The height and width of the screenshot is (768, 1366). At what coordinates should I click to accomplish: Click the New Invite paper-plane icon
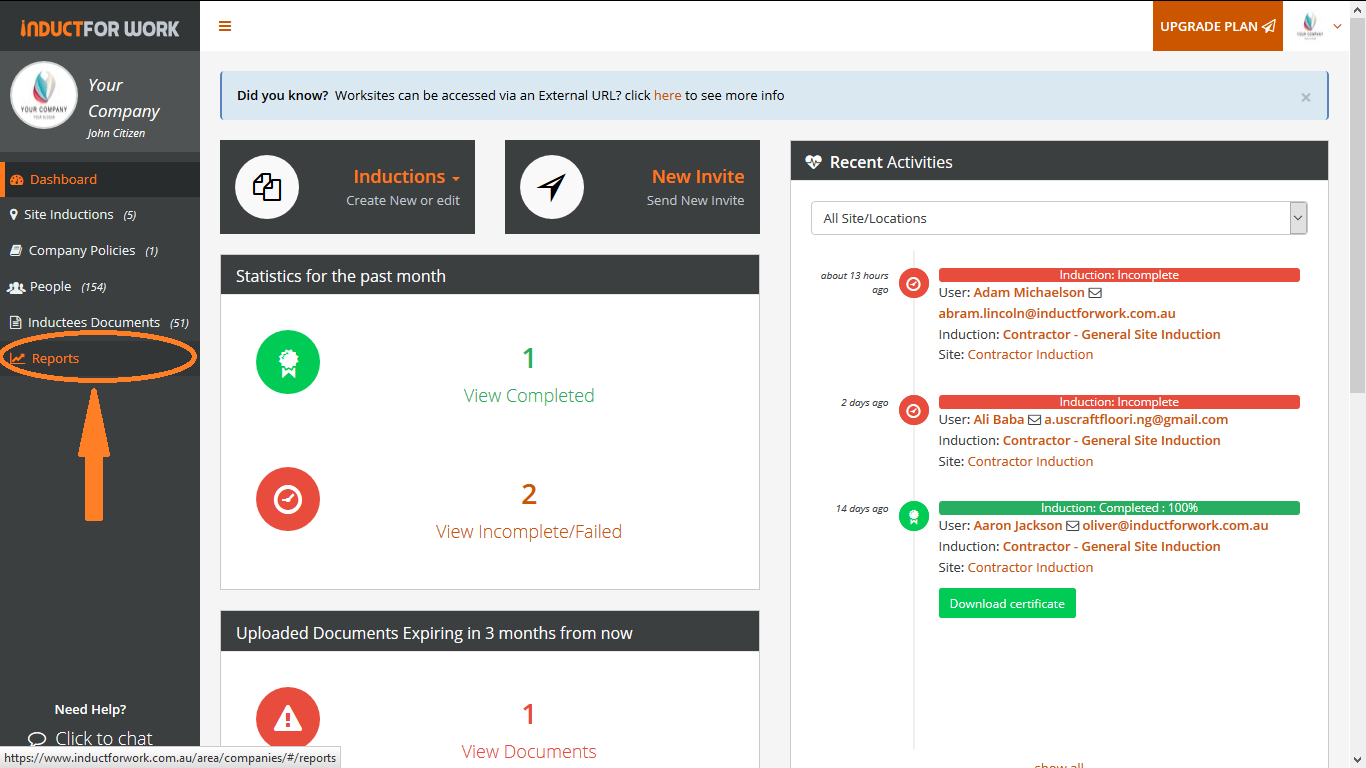(552, 187)
